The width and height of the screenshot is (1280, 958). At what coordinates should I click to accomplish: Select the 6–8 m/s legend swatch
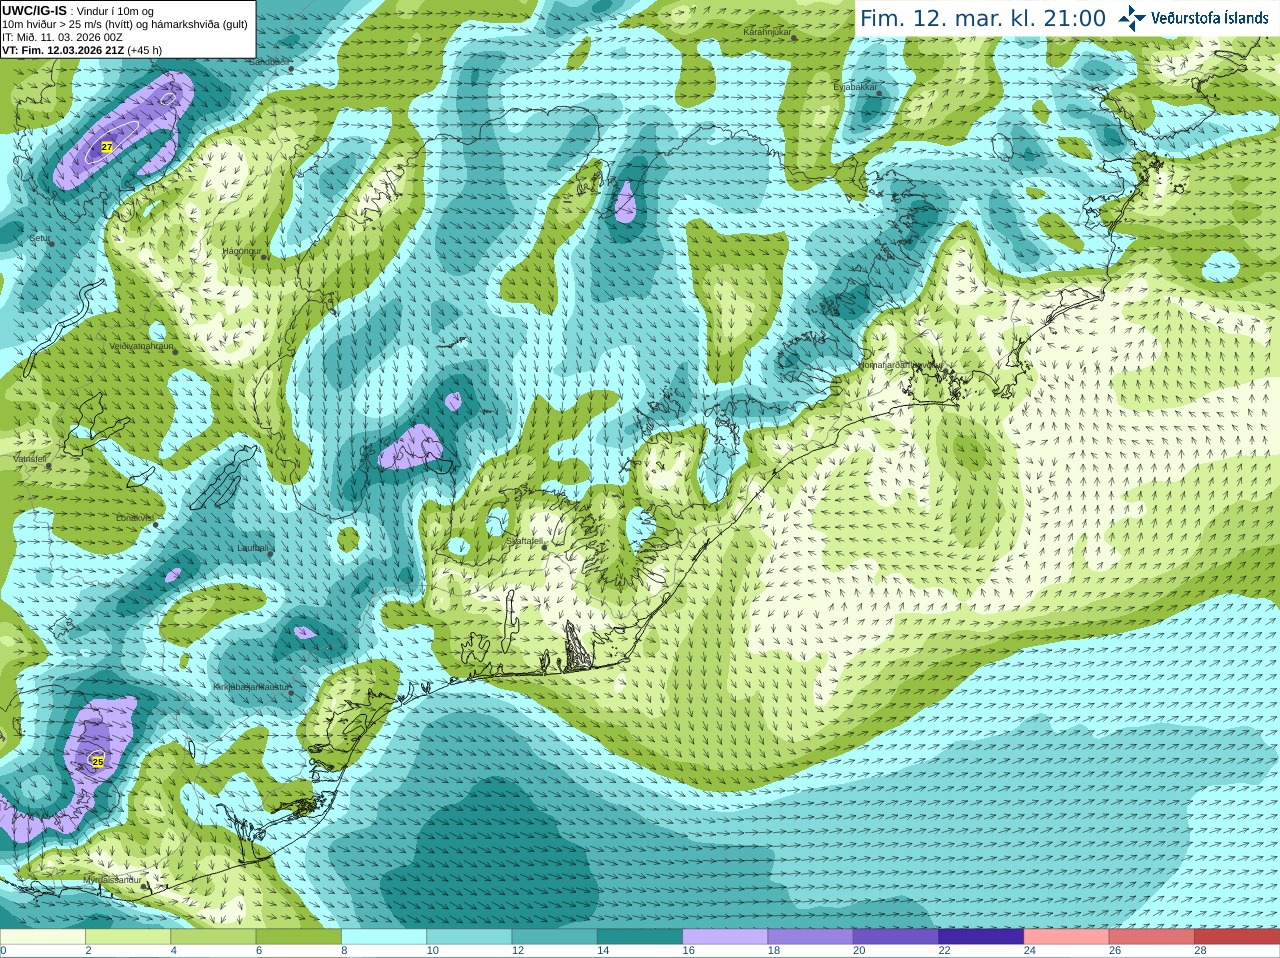click(298, 937)
